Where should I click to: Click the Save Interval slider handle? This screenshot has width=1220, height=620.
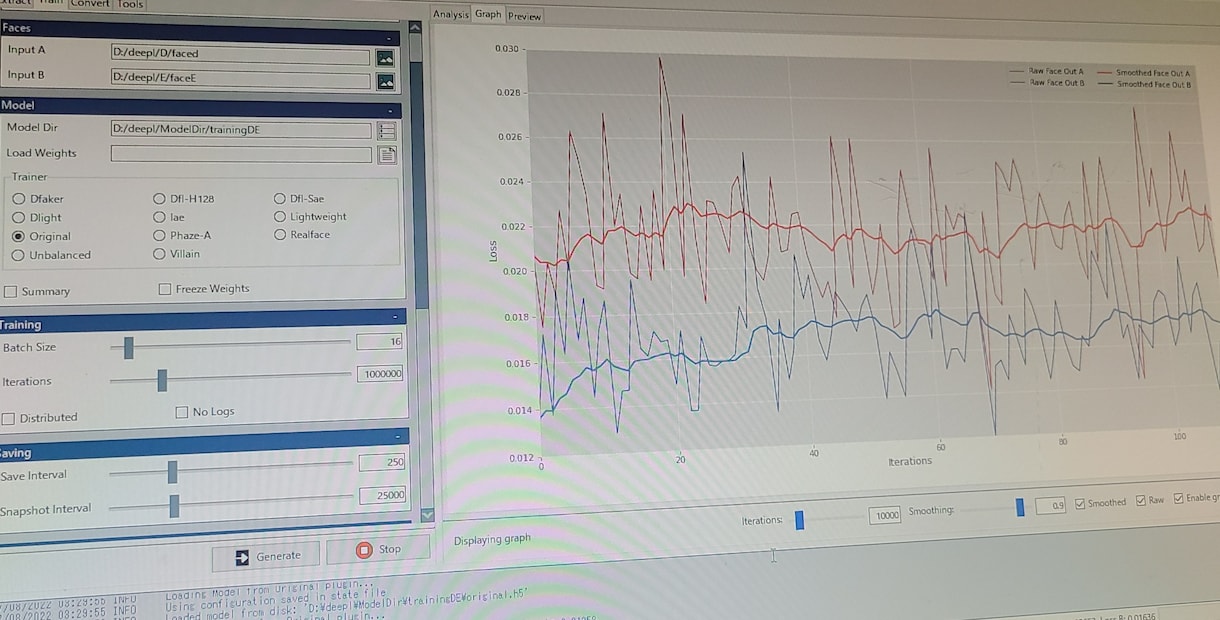tap(172, 472)
